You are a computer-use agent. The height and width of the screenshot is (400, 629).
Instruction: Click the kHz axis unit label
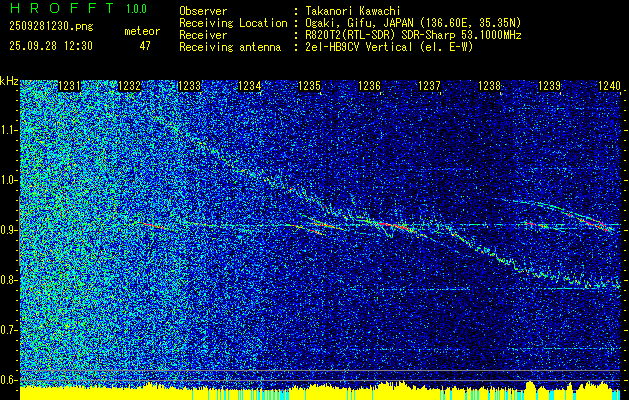(x=9, y=81)
